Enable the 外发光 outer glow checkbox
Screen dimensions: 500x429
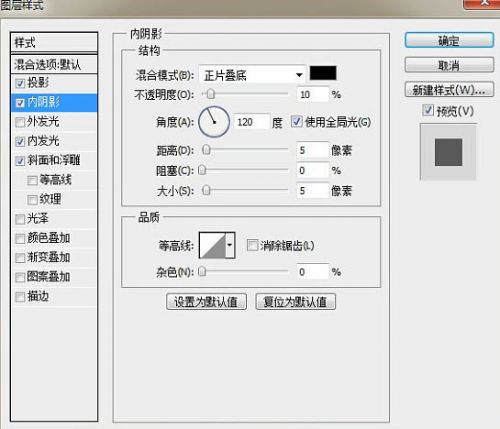20,122
